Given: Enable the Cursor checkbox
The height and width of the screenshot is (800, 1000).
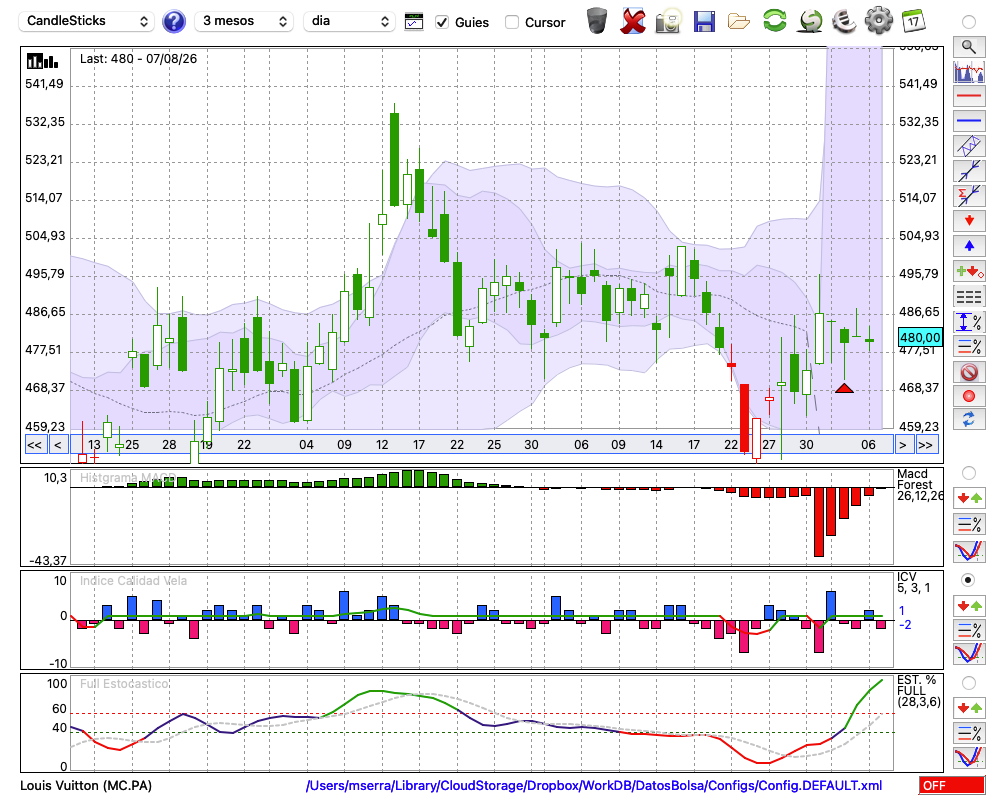Looking at the screenshot, I should (511, 22).
